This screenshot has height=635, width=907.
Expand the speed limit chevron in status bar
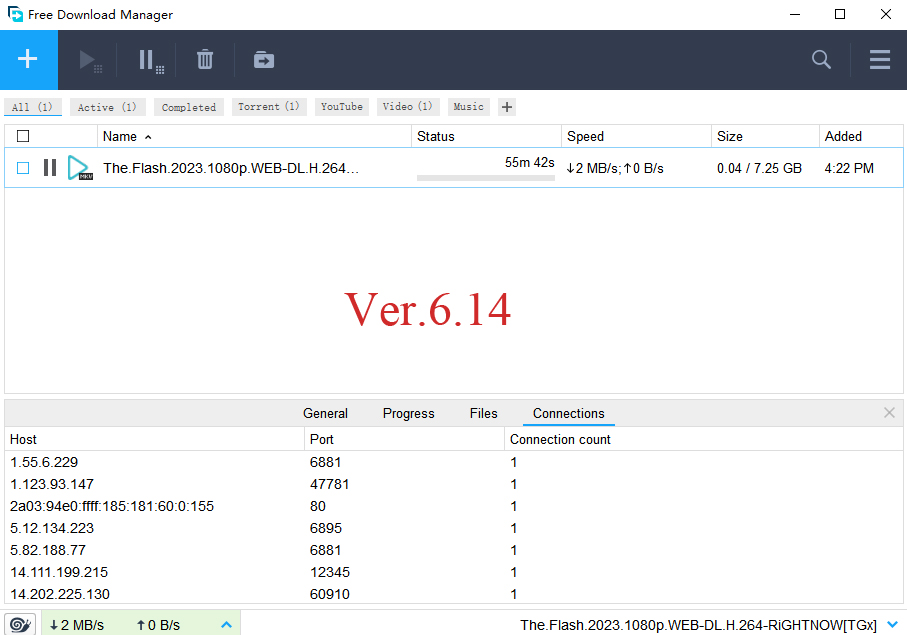click(x=226, y=625)
